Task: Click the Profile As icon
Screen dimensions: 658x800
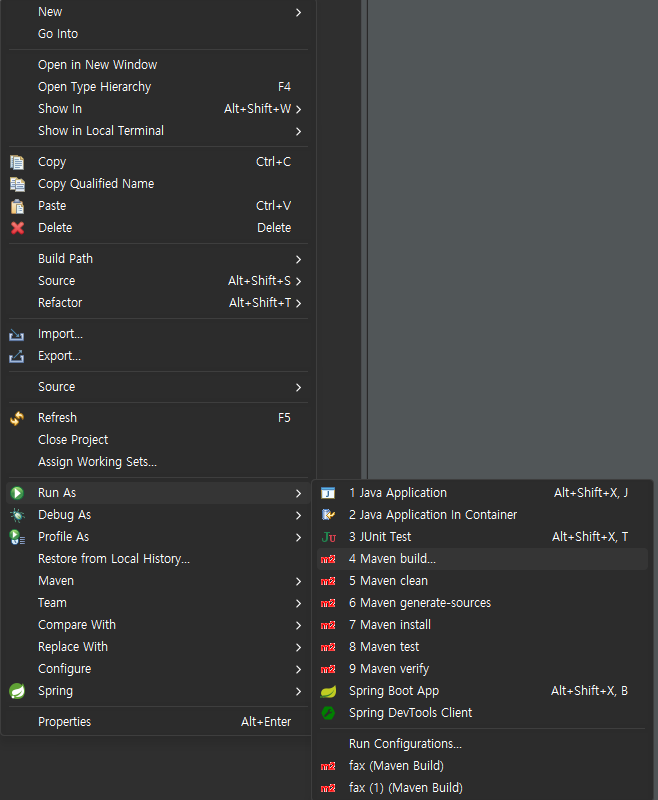Action: pyautogui.click(x=17, y=537)
